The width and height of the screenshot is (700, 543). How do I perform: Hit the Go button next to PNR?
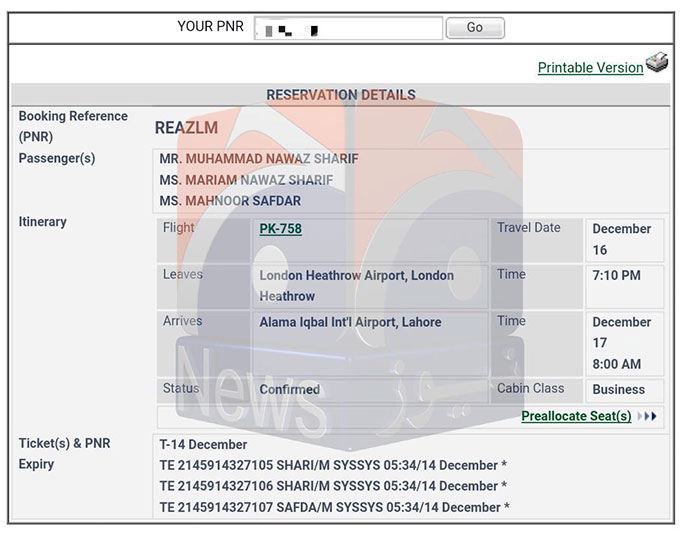pyautogui.click(x=475, y=28)
